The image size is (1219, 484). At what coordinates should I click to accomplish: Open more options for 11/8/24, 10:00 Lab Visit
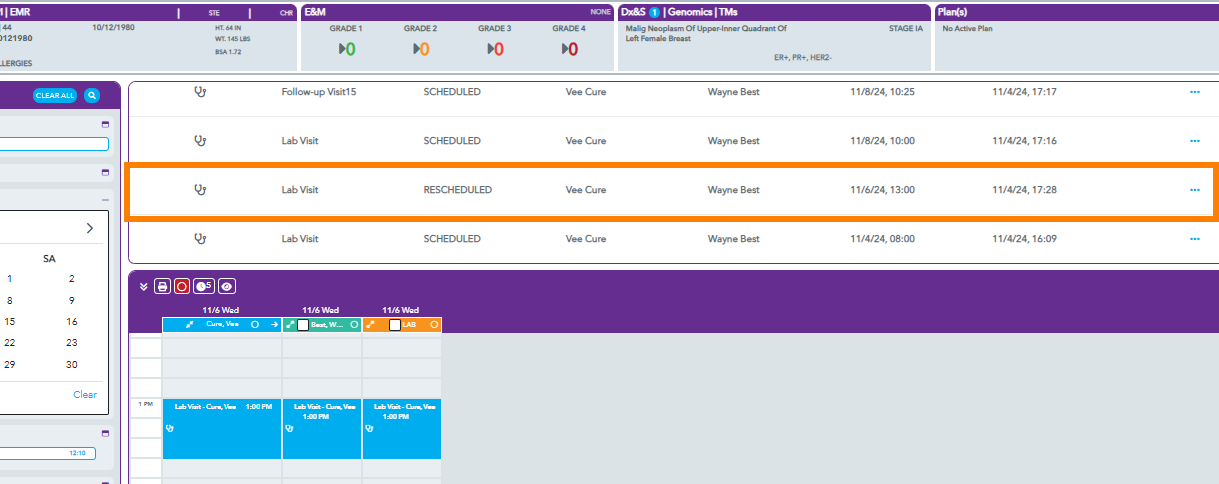tap(1194, 141)
